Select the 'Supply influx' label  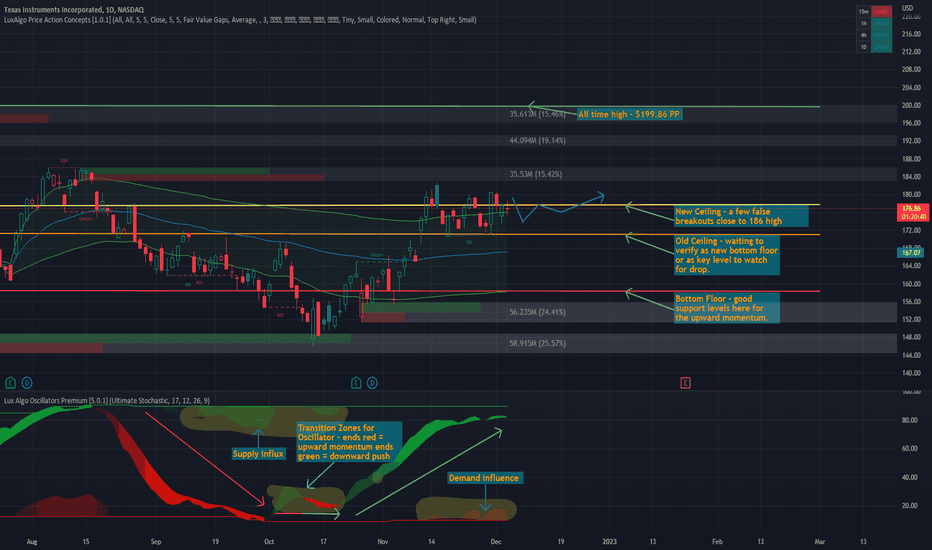point(258,454)
